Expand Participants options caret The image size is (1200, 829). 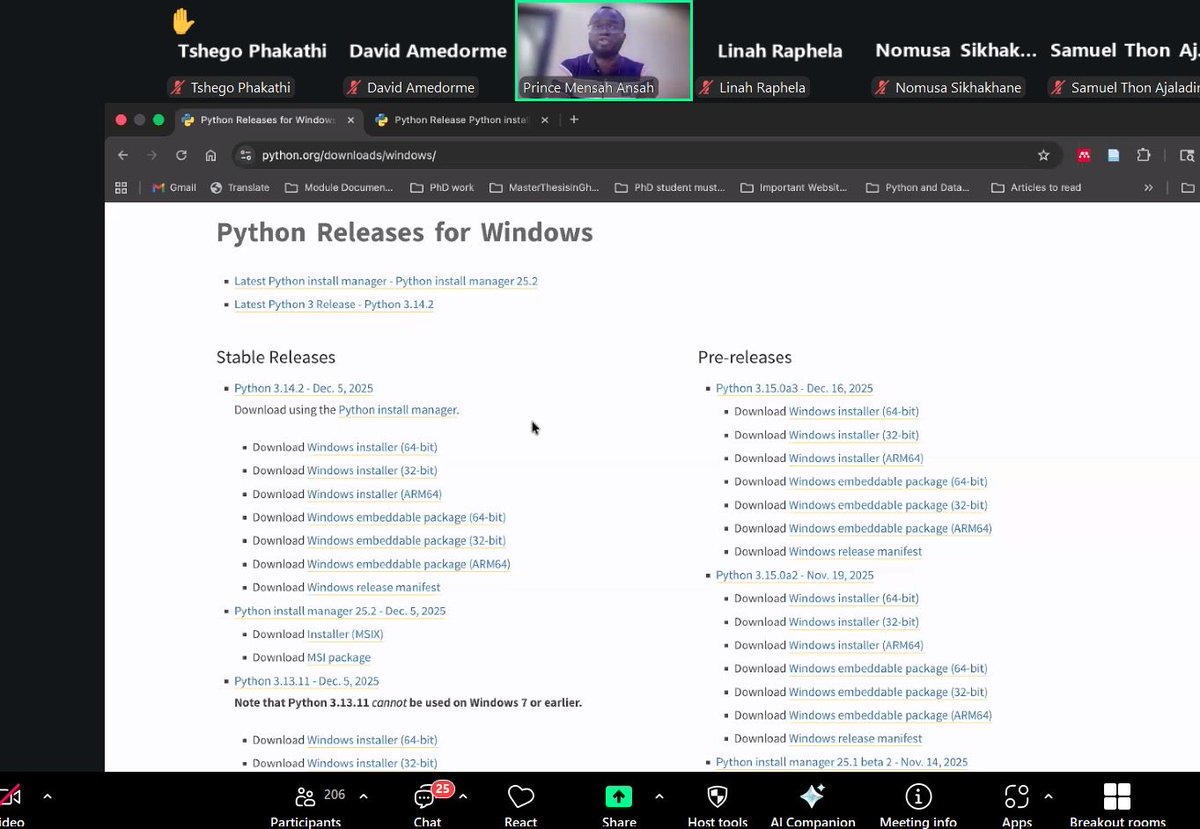click(x=363, y=797)
